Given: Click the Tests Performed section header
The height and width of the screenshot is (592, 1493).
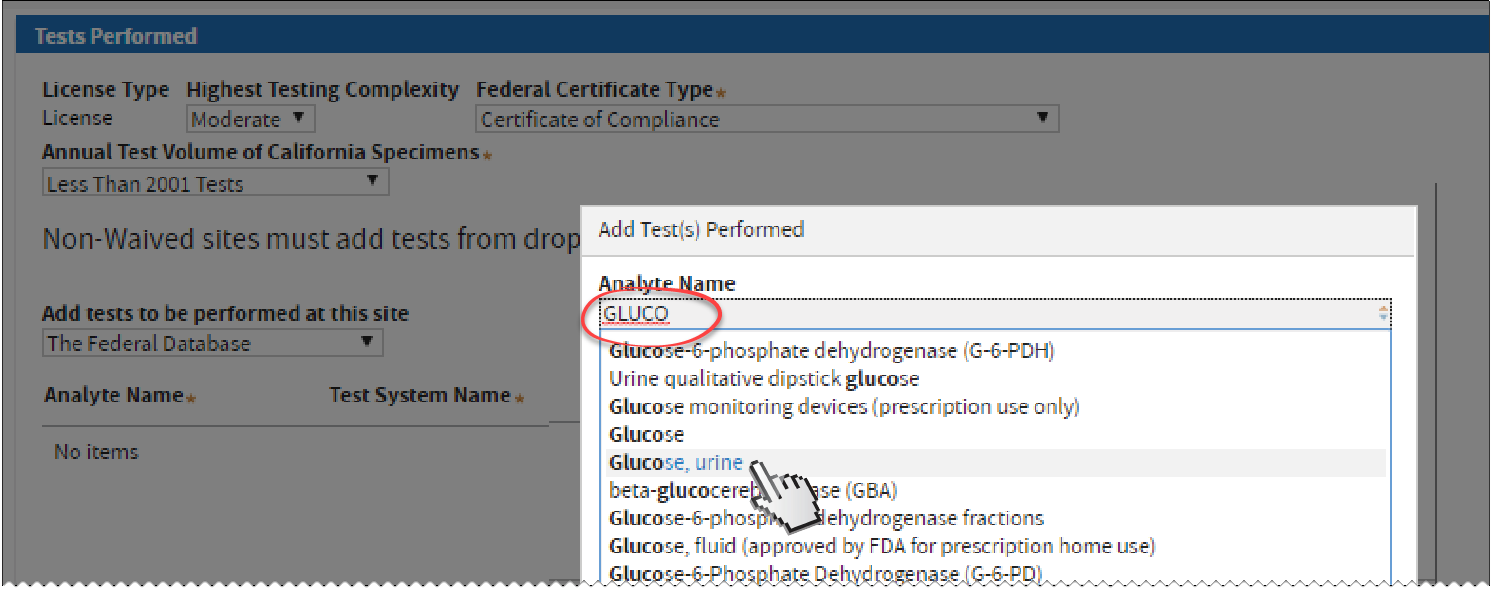Looking at the screenshot, I should 116,36.
